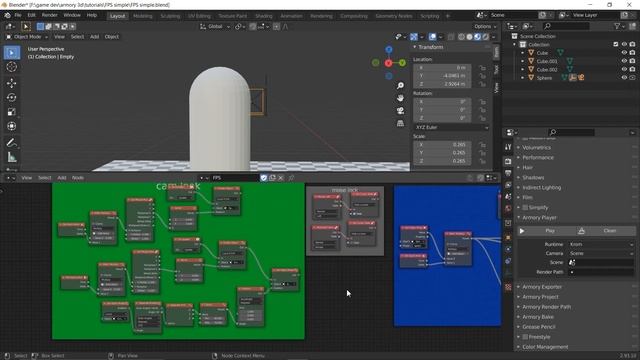The image size is (640, 360).
Task: Open the Object Mode dropdown
Action: click(x=27, y=37)
